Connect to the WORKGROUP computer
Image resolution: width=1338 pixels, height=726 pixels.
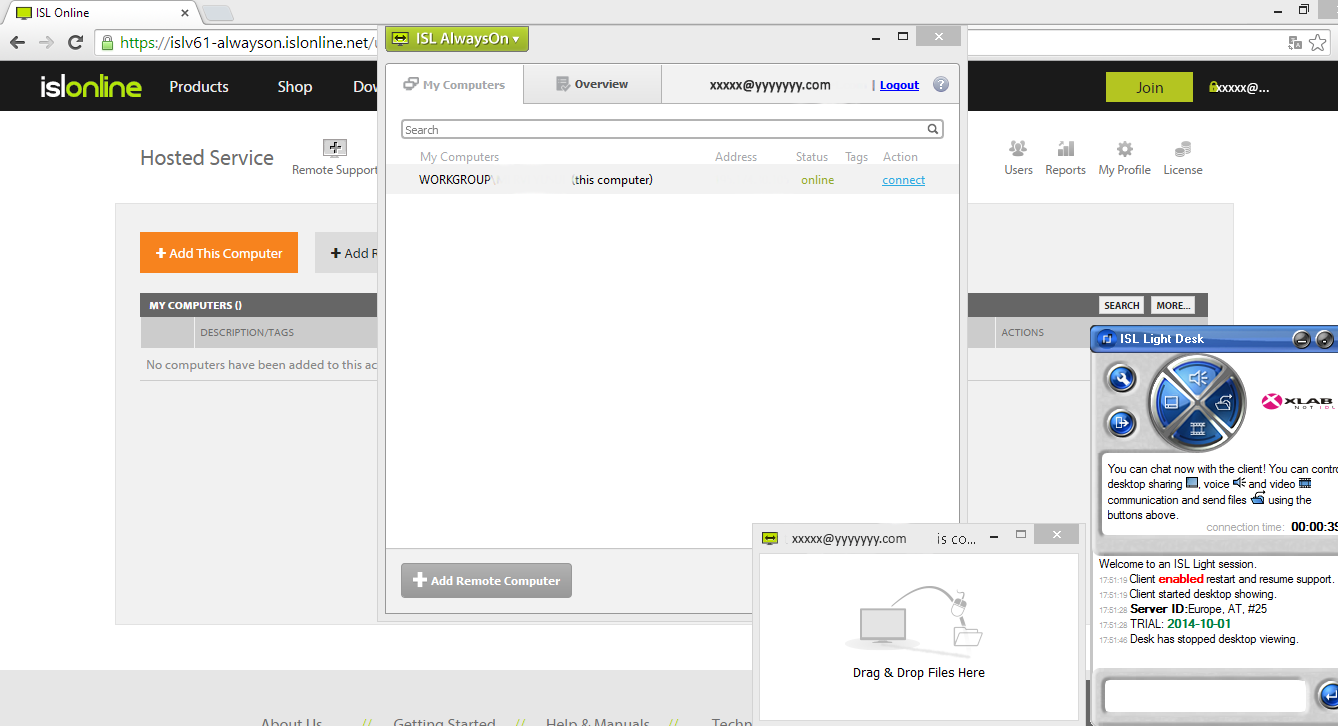pos(903,180)
